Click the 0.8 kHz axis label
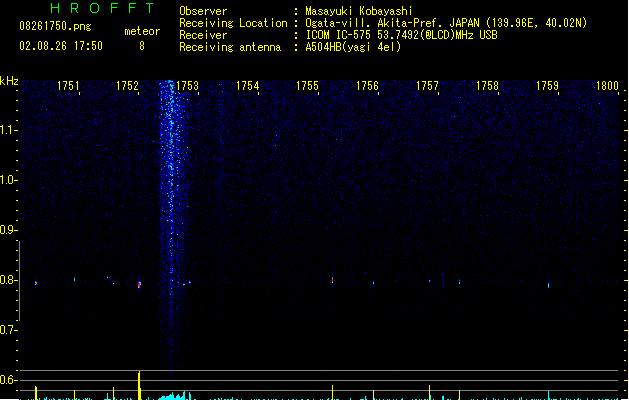This screenshot has width=629, height=400. point(8,280)
